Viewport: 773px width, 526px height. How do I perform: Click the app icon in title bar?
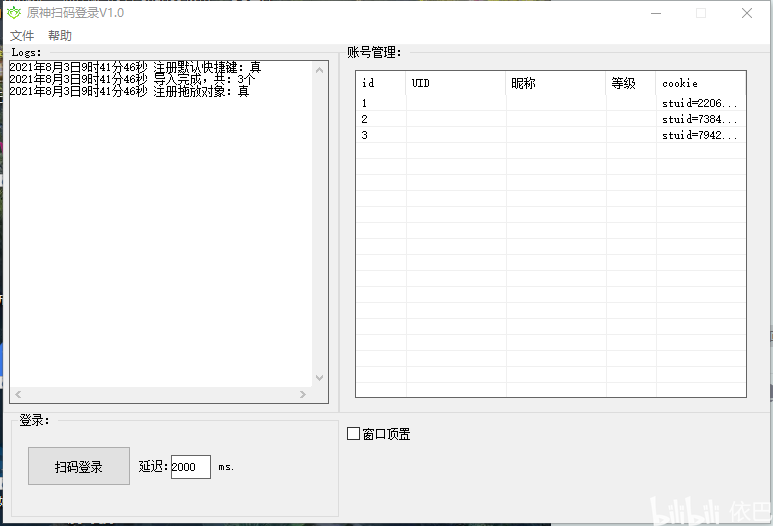[14, 13]
